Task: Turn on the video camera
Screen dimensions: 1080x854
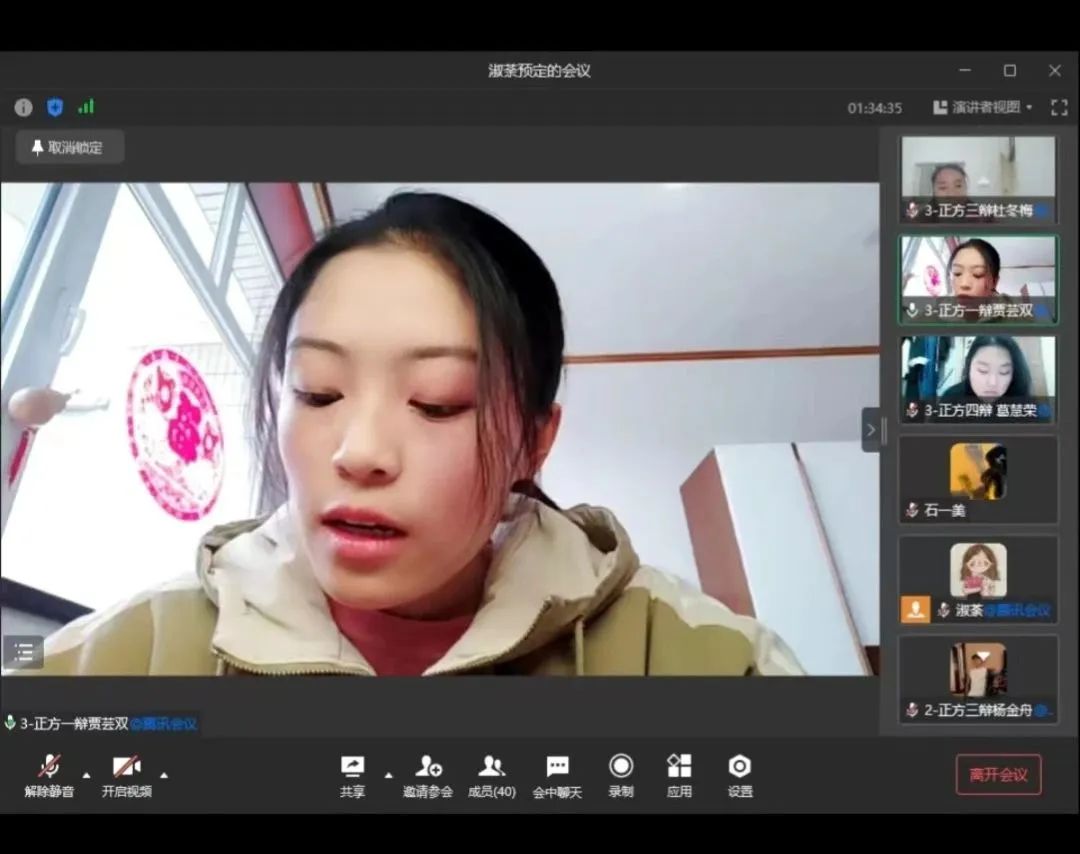Action: pos(126,776)
